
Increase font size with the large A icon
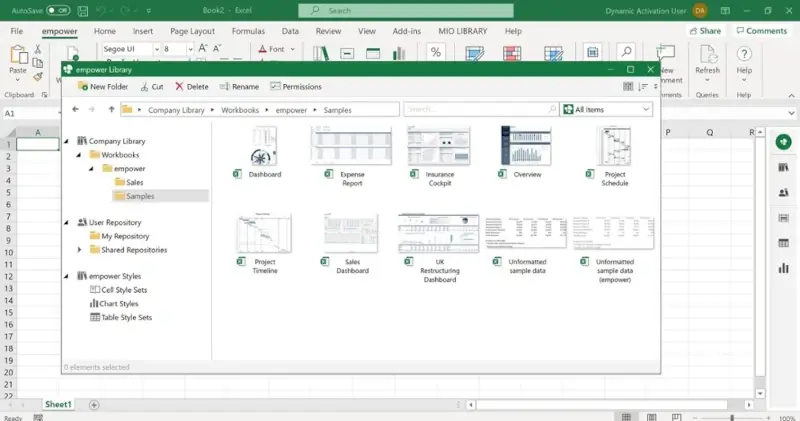pyautogui.click(x=203, y=48)
